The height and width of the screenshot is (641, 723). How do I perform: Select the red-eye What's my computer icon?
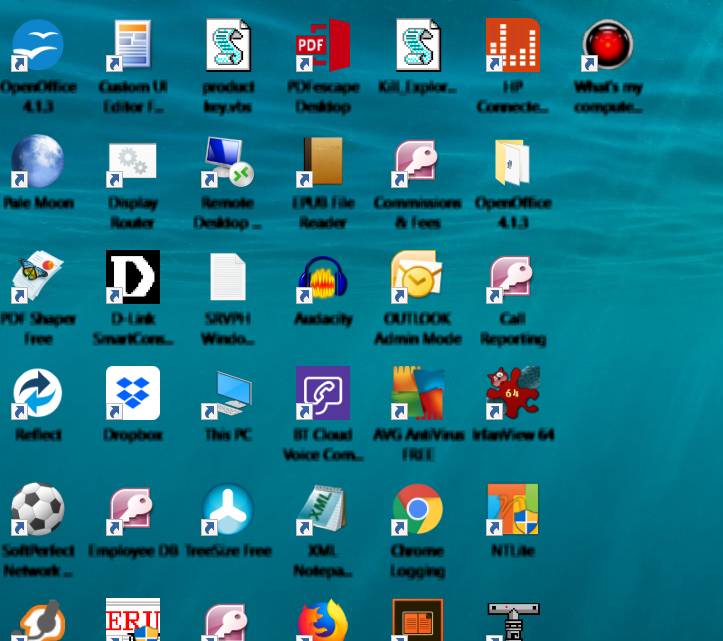pos(608,46)
